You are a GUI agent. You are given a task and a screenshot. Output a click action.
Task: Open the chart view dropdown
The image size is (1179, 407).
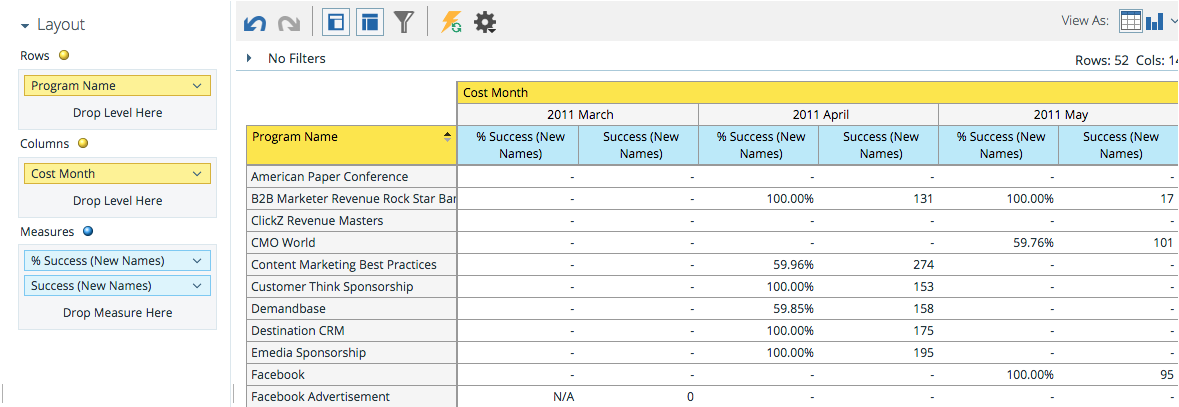click(x=1161, y=21)
